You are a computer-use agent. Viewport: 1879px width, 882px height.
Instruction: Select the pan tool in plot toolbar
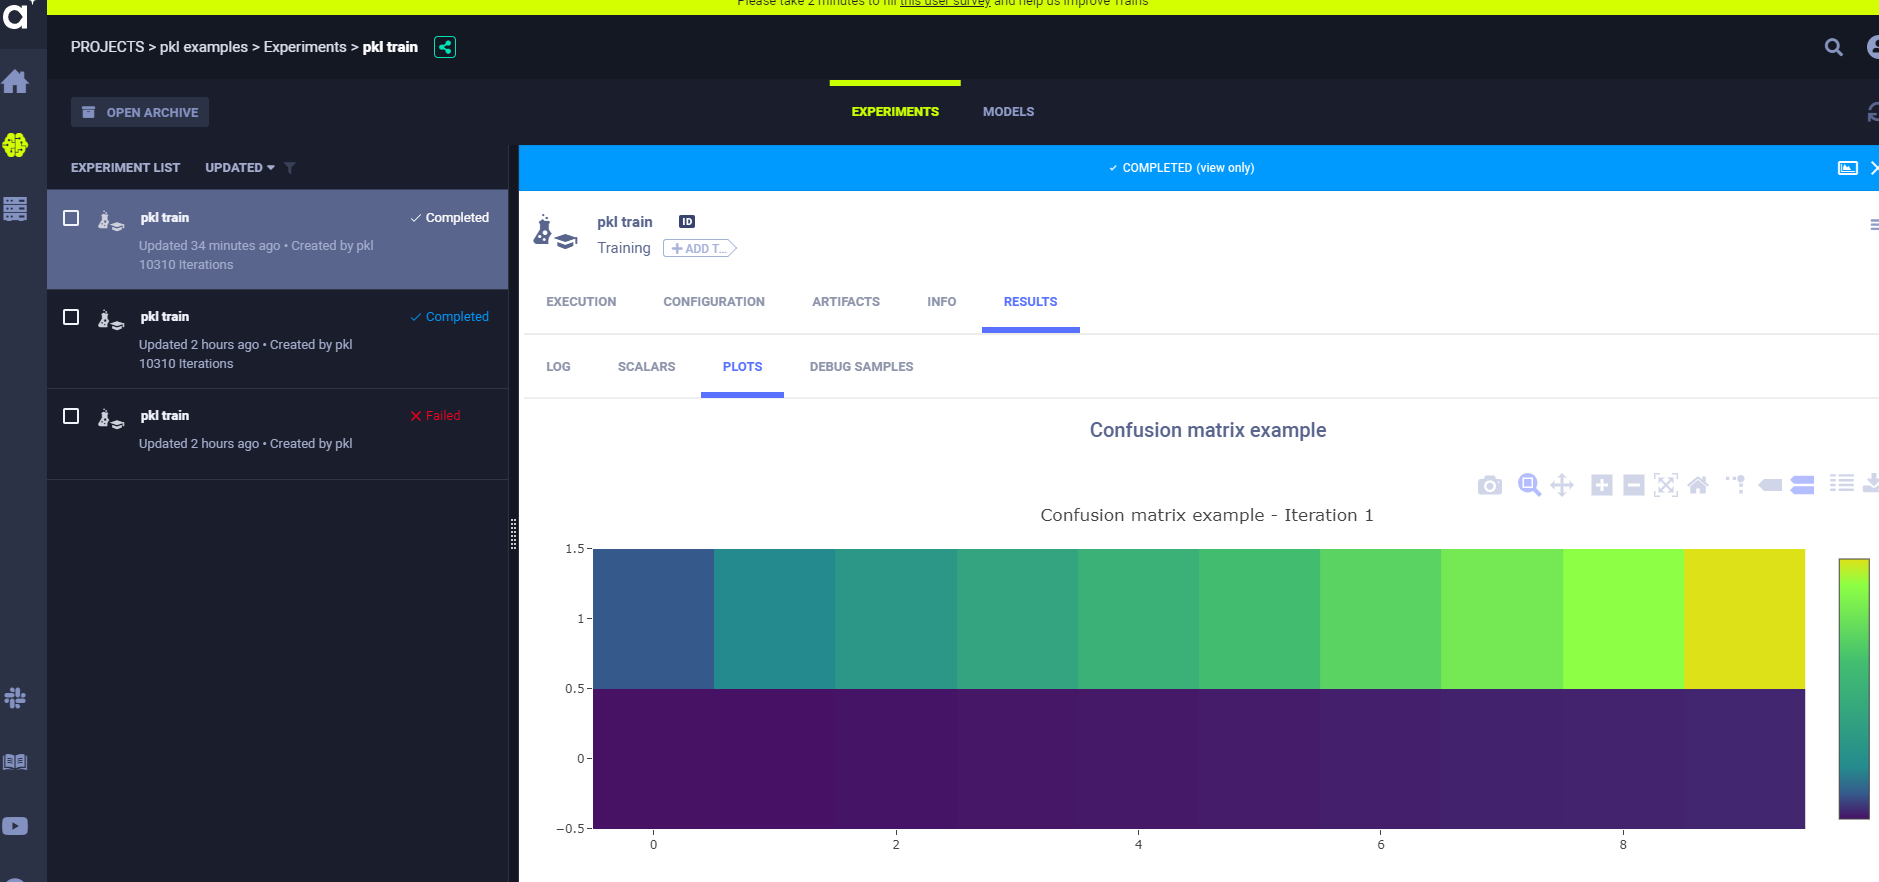(x=1562, y=486)
